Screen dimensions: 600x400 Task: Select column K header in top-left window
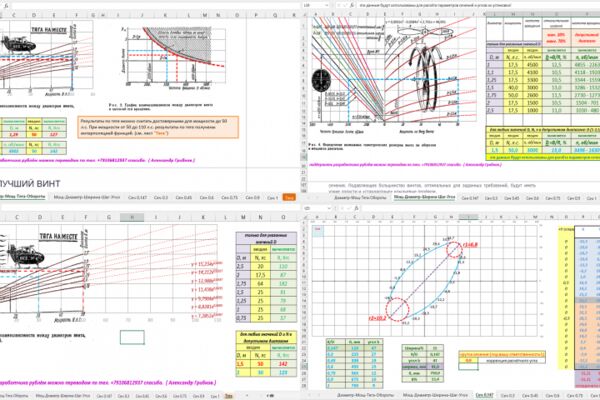coord(165,15)
